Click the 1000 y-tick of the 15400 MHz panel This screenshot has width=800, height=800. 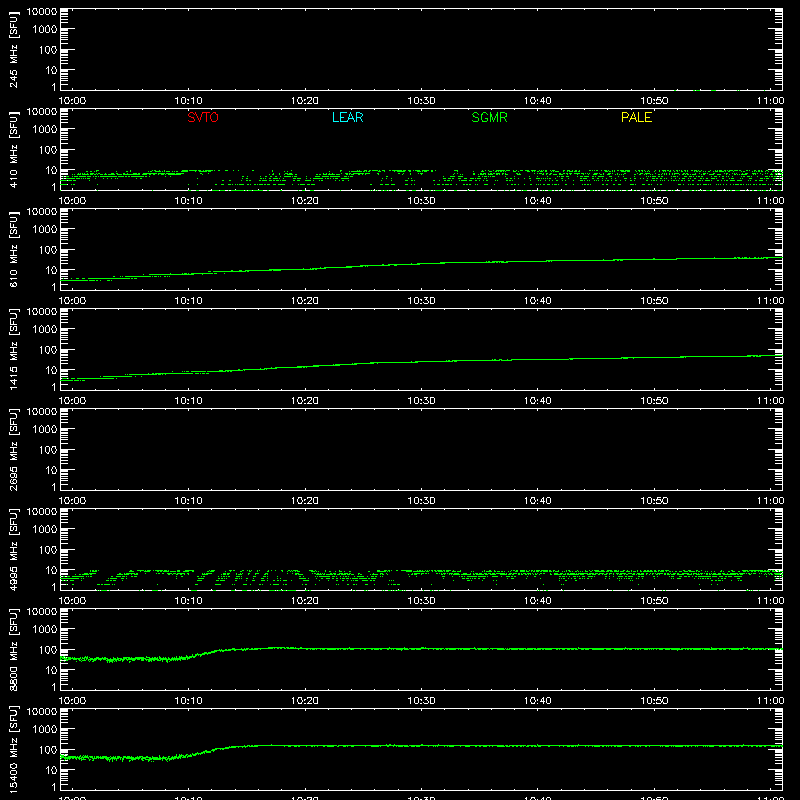click(45, 730)
